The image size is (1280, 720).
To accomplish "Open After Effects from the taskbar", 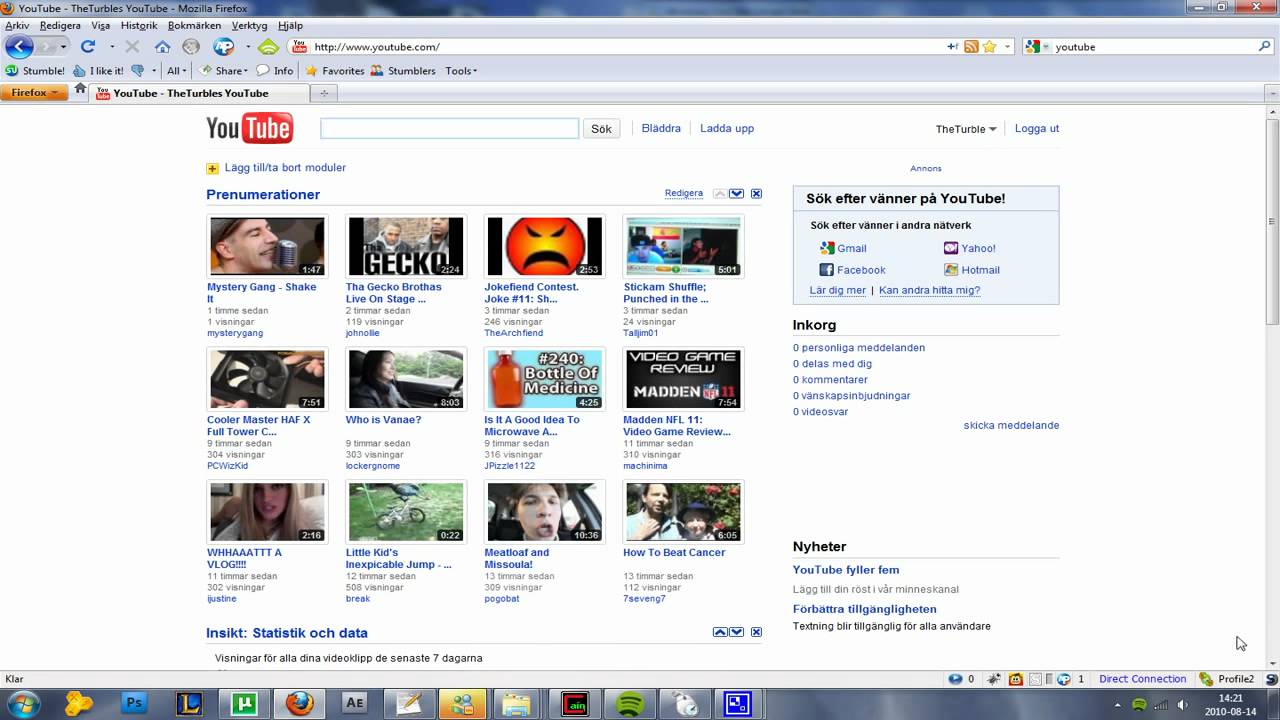I will [354, 703].
